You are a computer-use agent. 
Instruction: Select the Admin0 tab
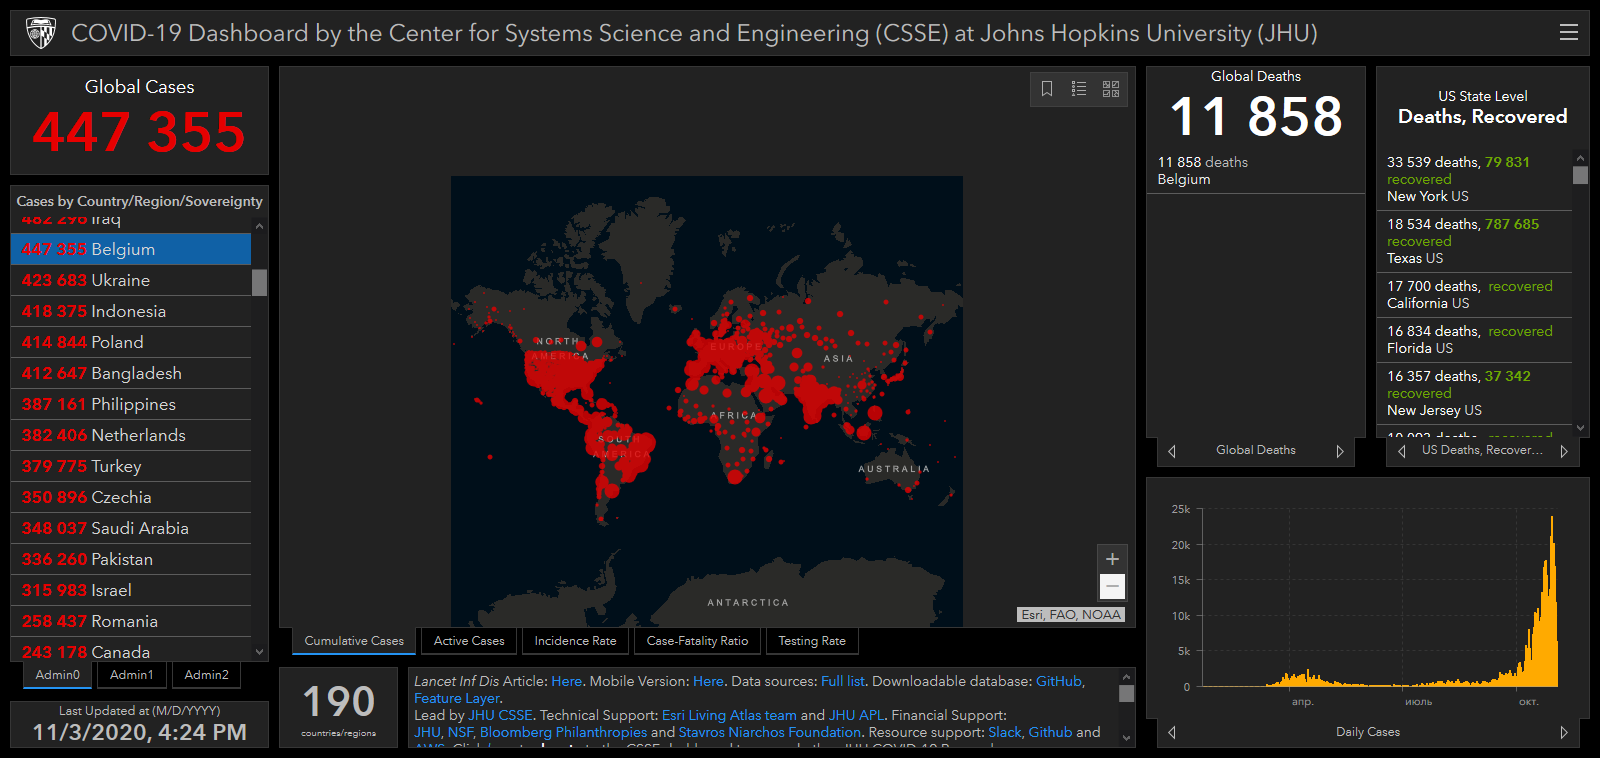pyautogui.click(x=58, y=675)
